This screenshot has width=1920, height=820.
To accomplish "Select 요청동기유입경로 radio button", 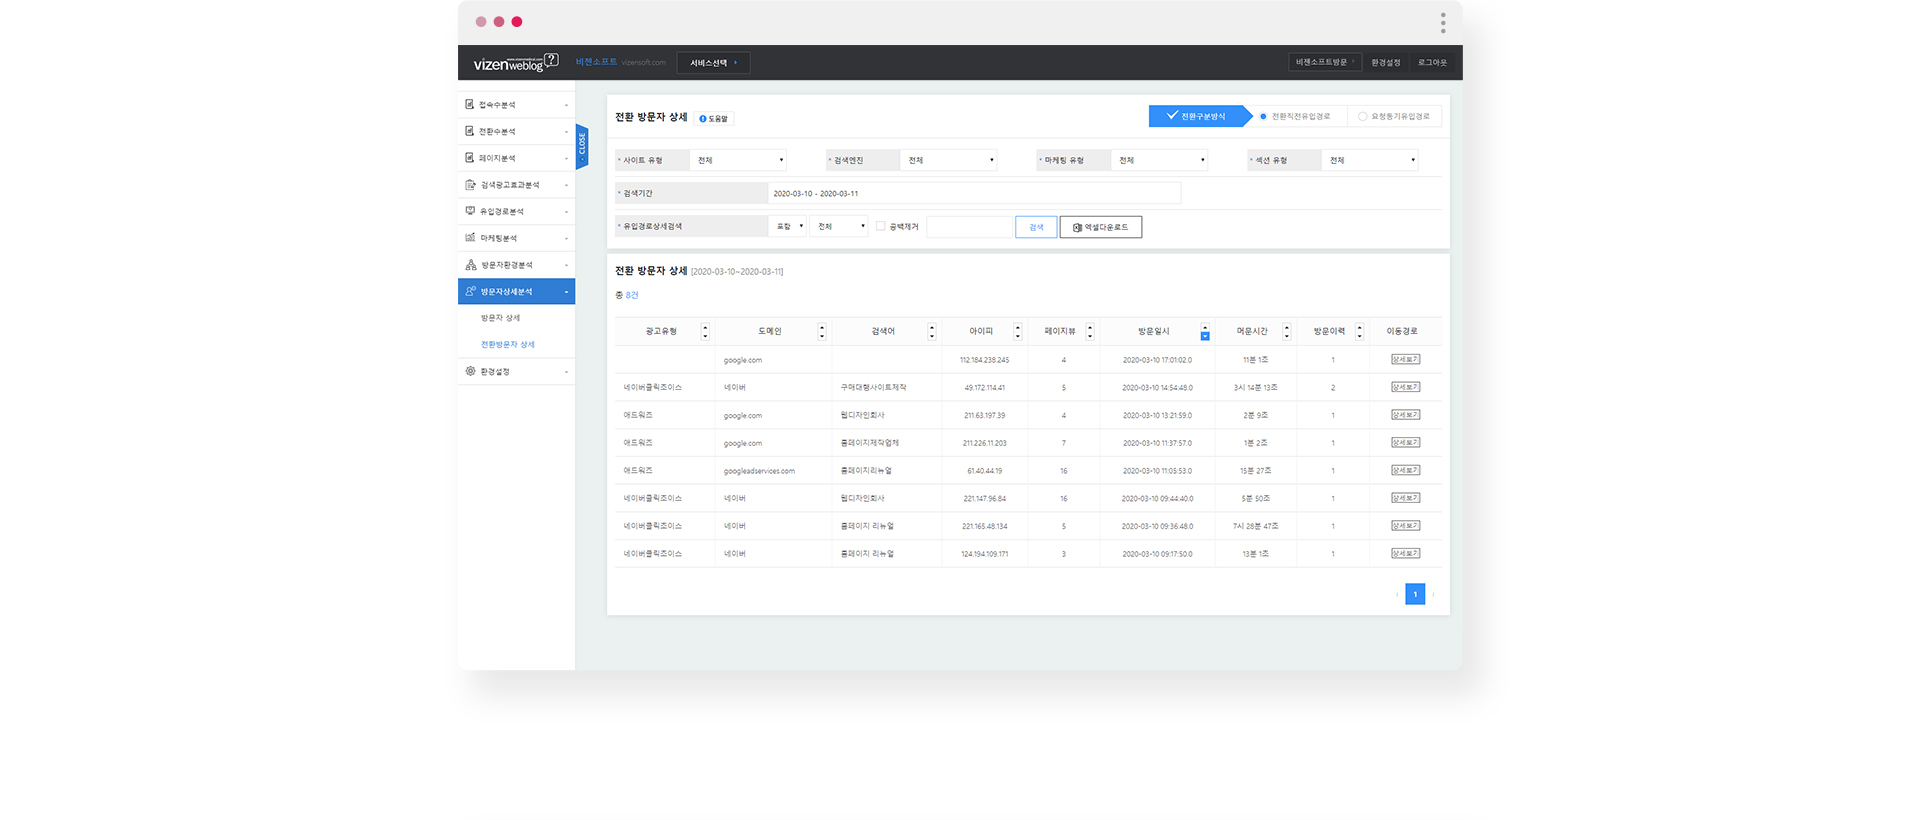I will point(1362,116).
